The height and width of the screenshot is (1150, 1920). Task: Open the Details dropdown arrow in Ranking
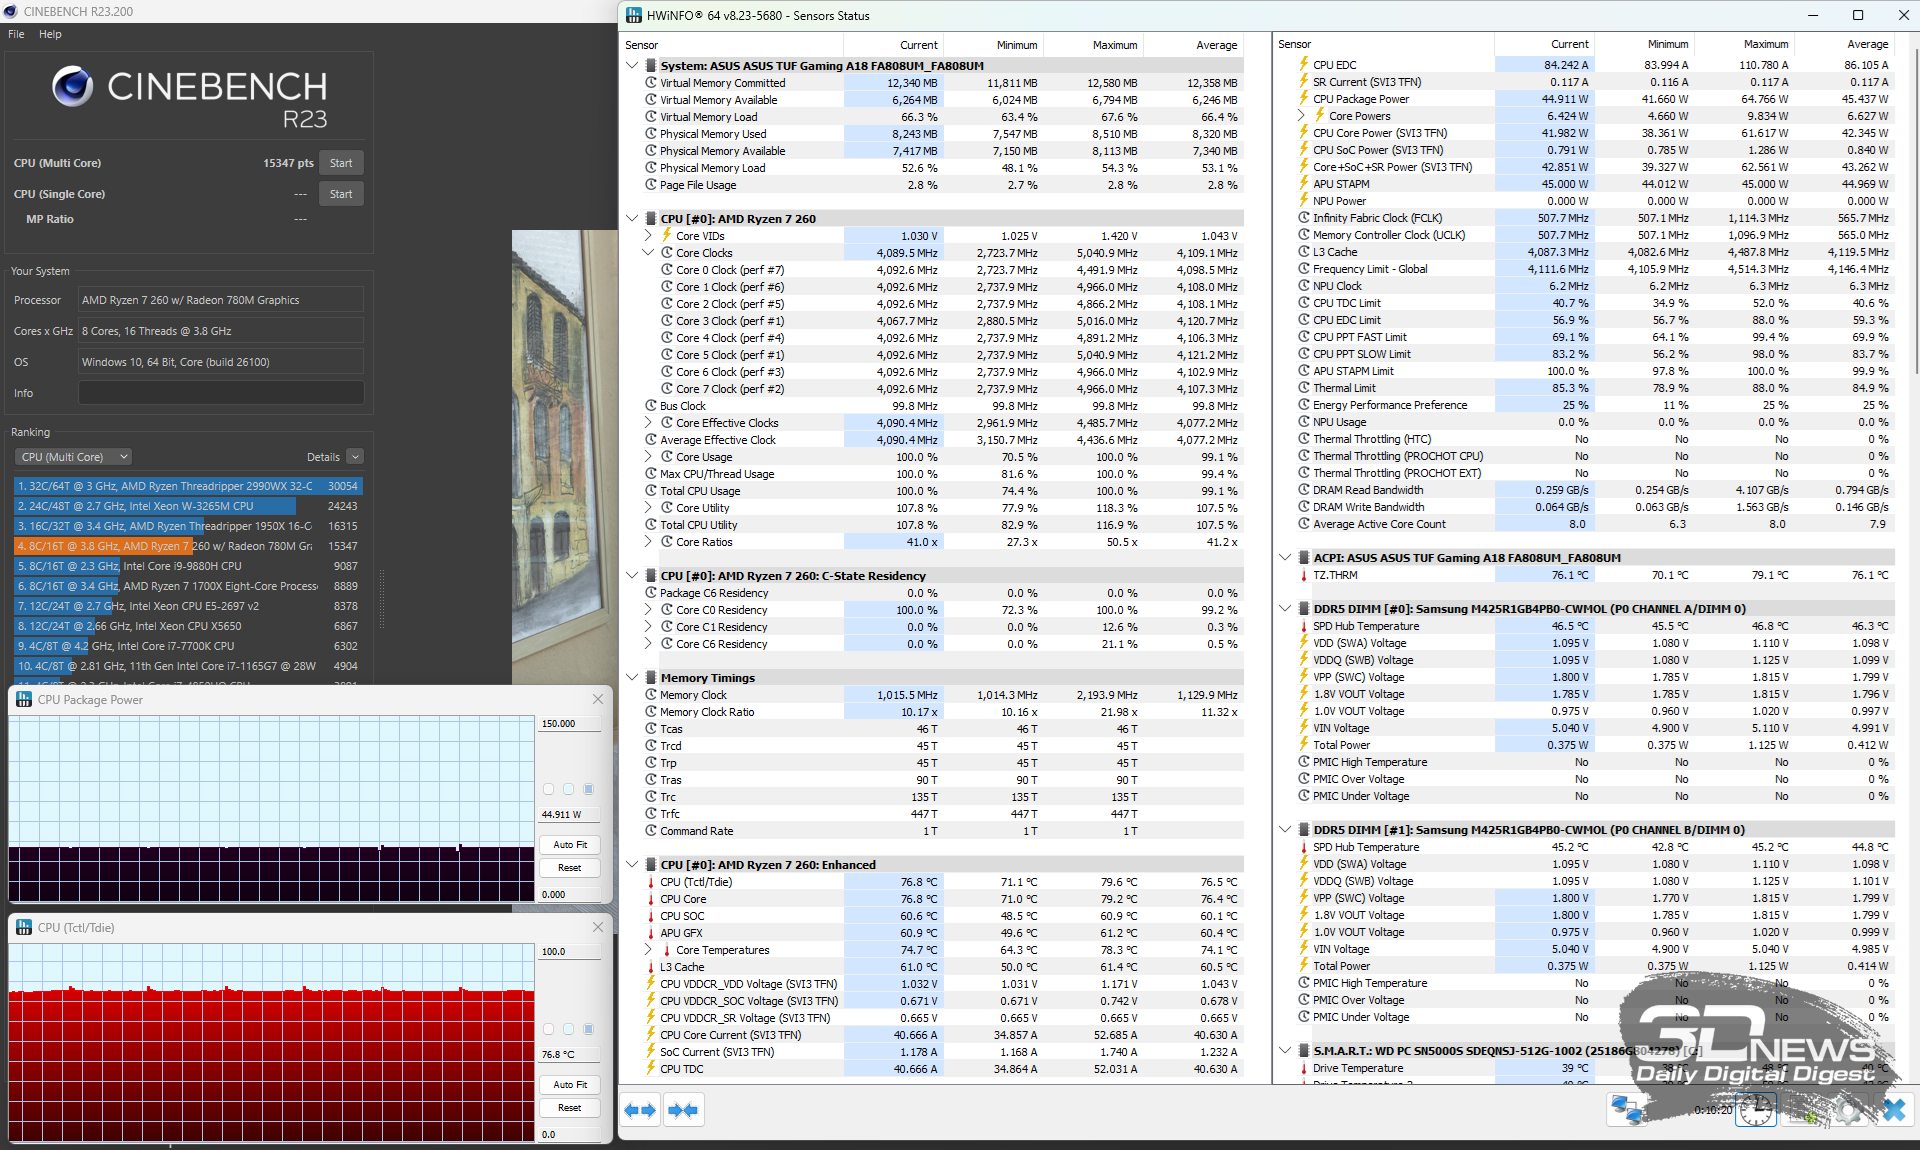point(355,457)
